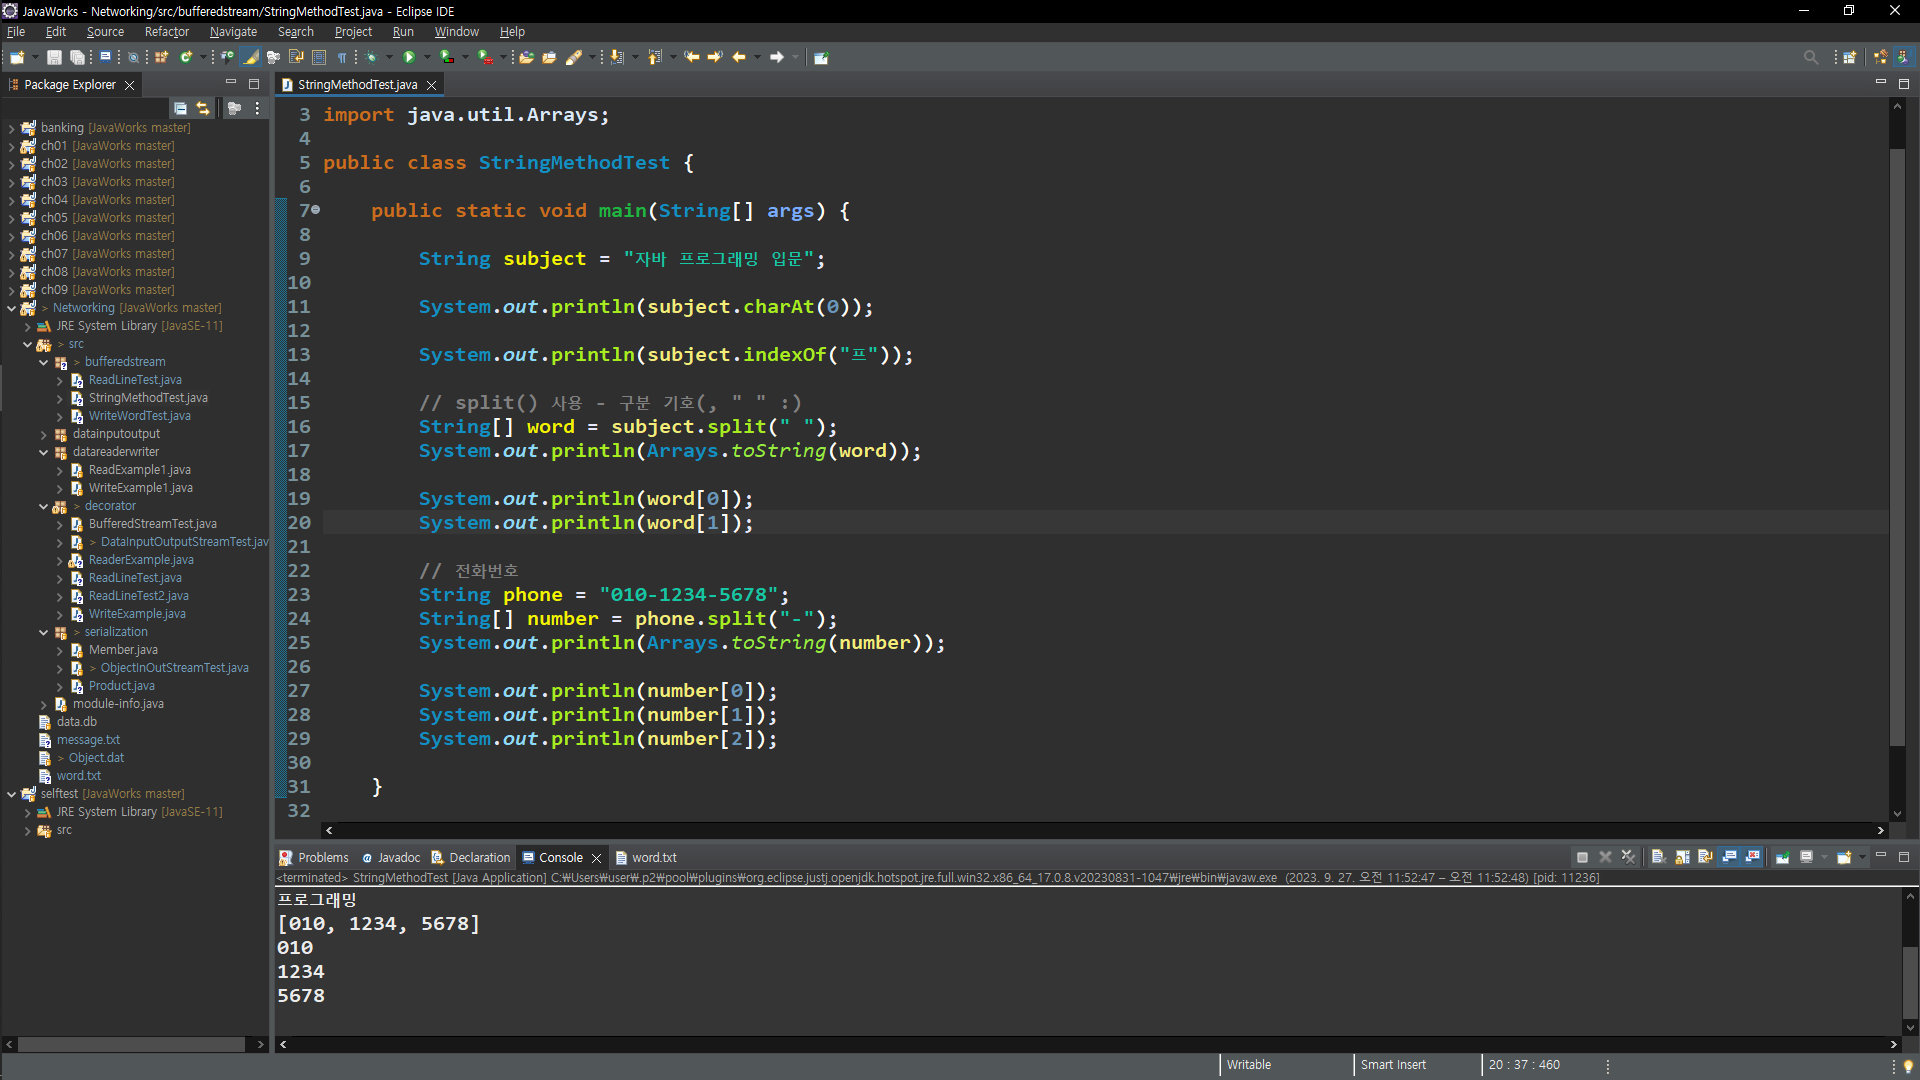Click the Search magnifier icon at top right
This screenshot has width=1920, height=1080.
click(1810, 57)
